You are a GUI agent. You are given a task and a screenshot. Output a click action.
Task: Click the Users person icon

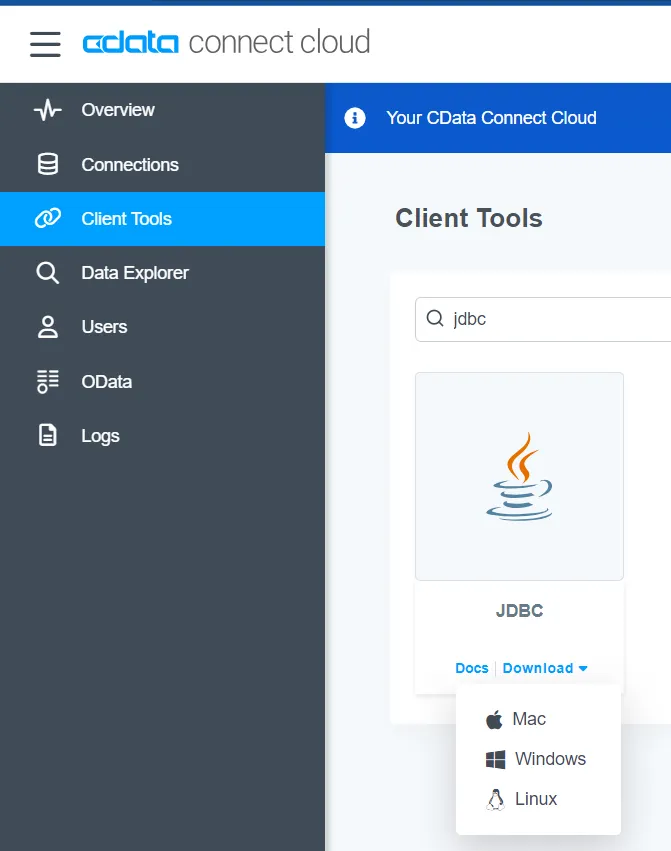(x=48, y=327)
